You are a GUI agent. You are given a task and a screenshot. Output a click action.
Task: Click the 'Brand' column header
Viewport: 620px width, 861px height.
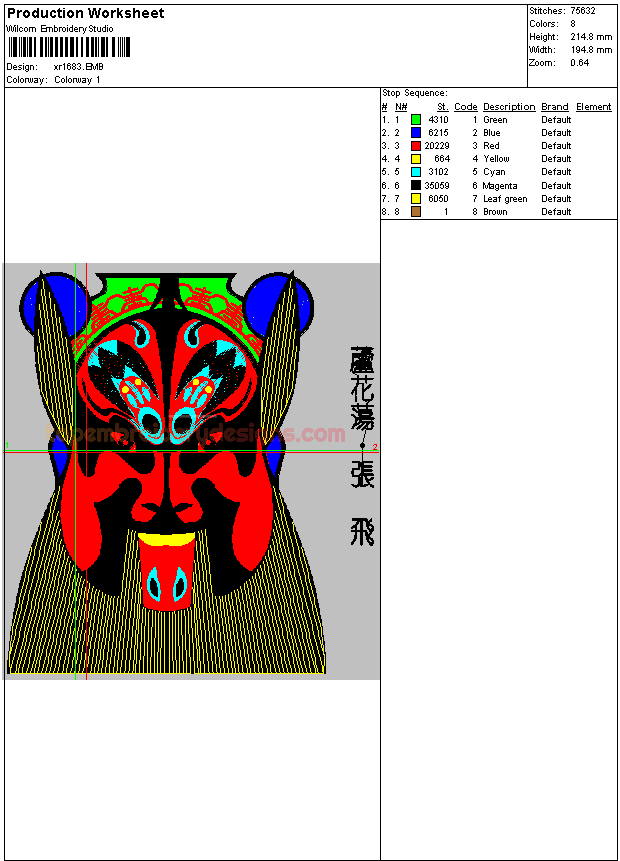(x=555, y=107)
